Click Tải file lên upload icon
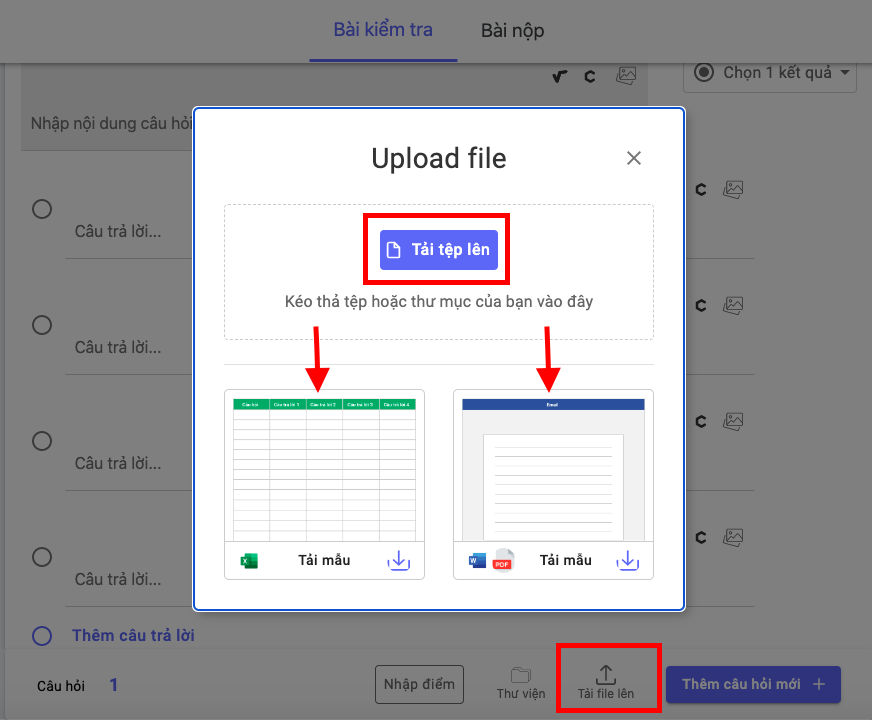872x720 pixels. (x=606, y=675)
